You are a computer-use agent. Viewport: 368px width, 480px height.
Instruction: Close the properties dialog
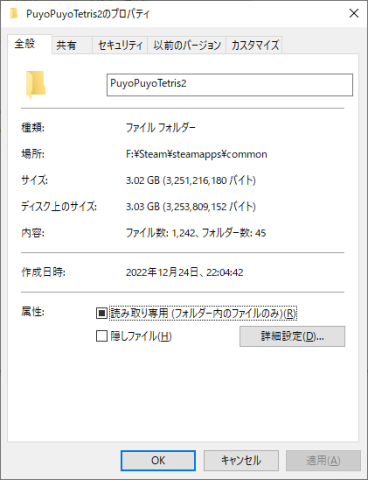pos(354,13)
